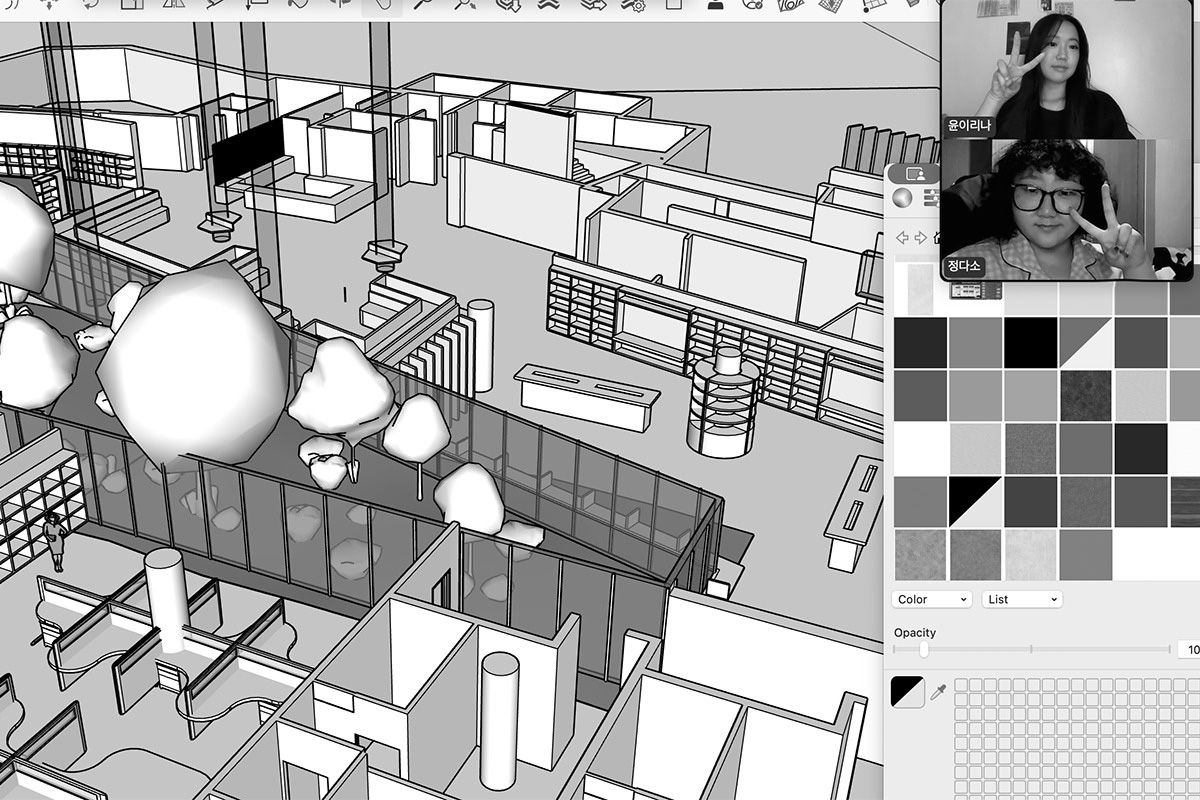Select the 정다소 video tile
The image size is (1200, 800).
[1068, 210]
